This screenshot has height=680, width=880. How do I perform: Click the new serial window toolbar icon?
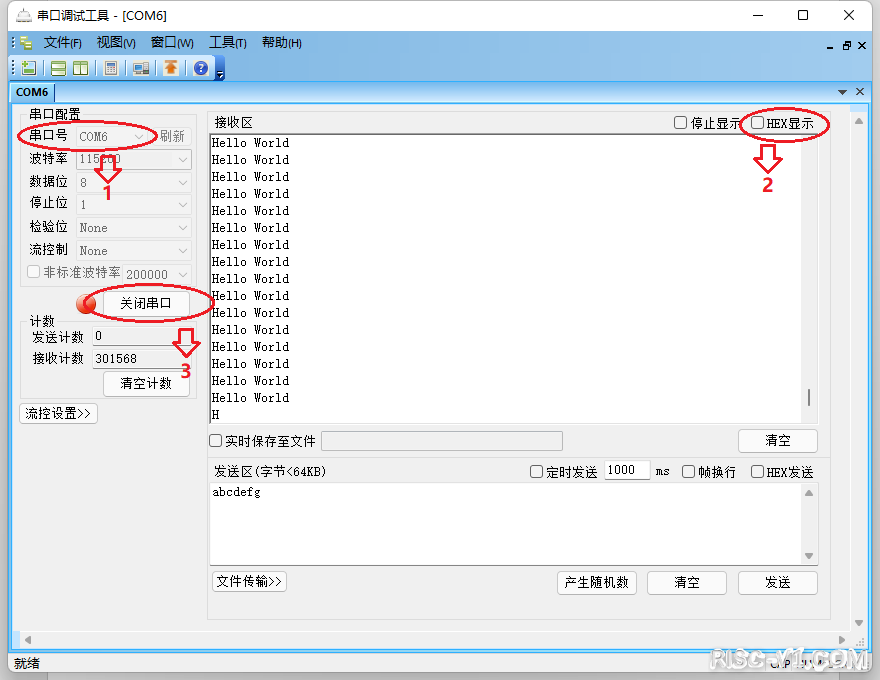click(x=29, y=68)
